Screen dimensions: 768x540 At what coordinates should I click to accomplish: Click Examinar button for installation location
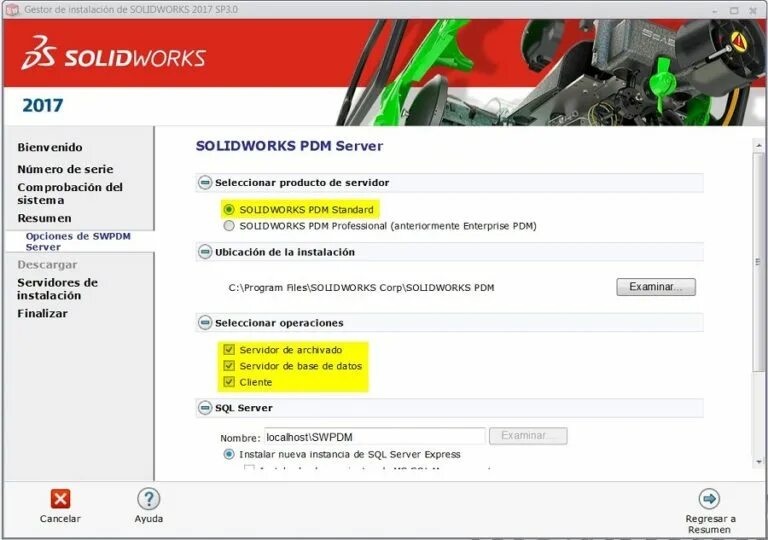pos(656,287)
